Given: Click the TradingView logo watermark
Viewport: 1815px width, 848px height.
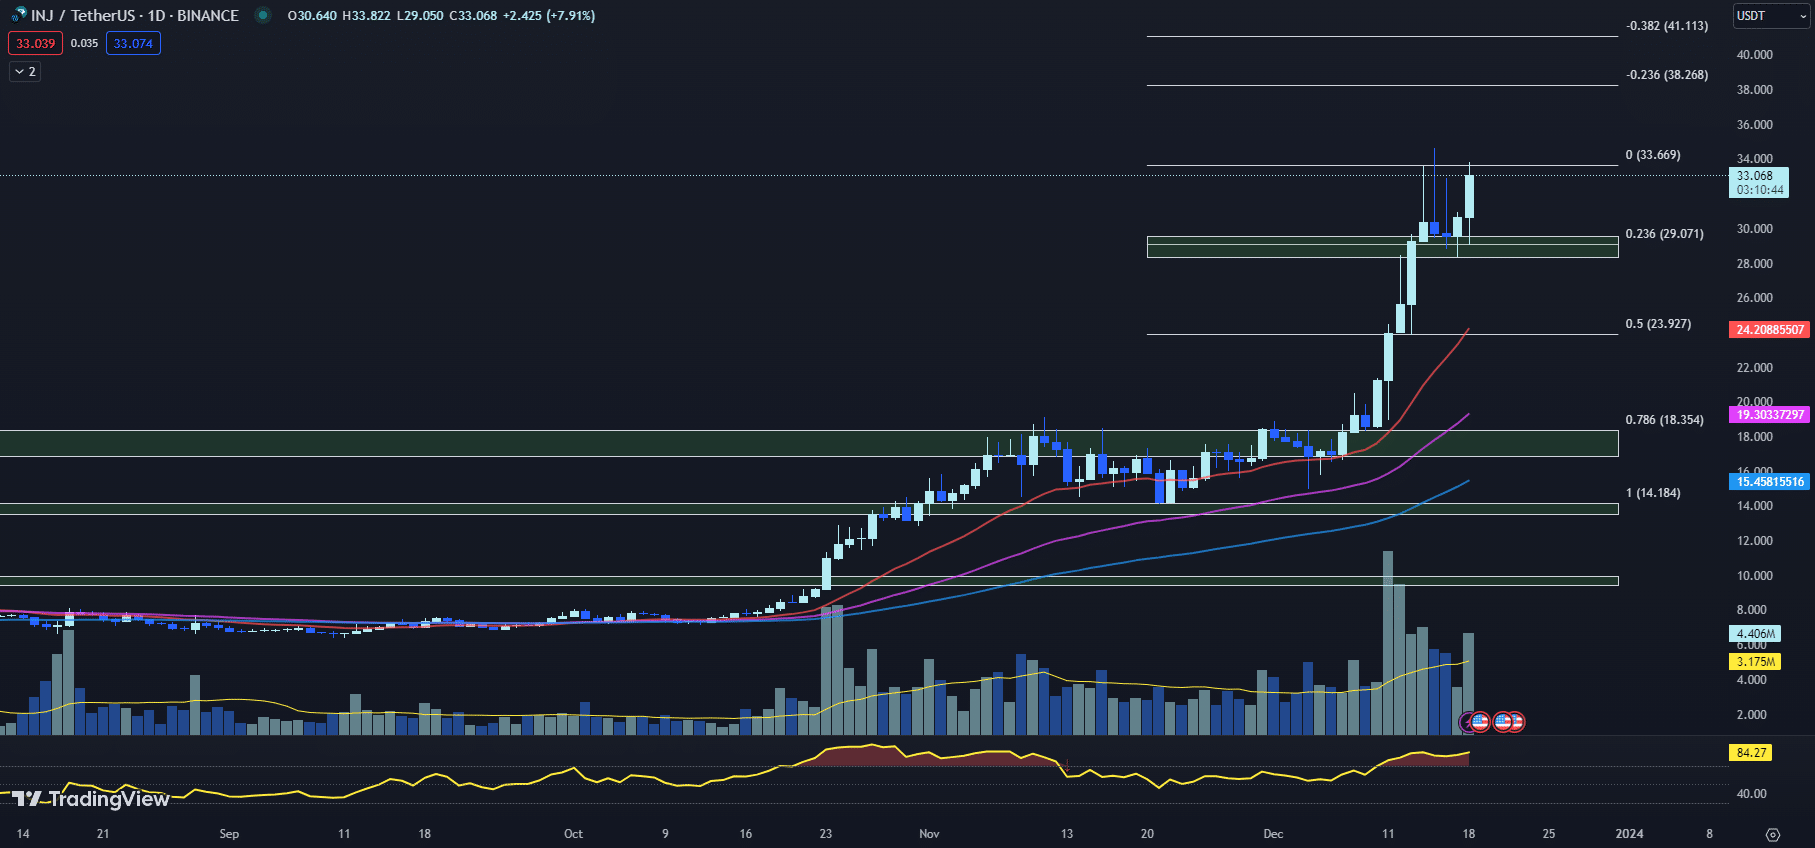Looking at the screenshot, I should coord(91,798).
